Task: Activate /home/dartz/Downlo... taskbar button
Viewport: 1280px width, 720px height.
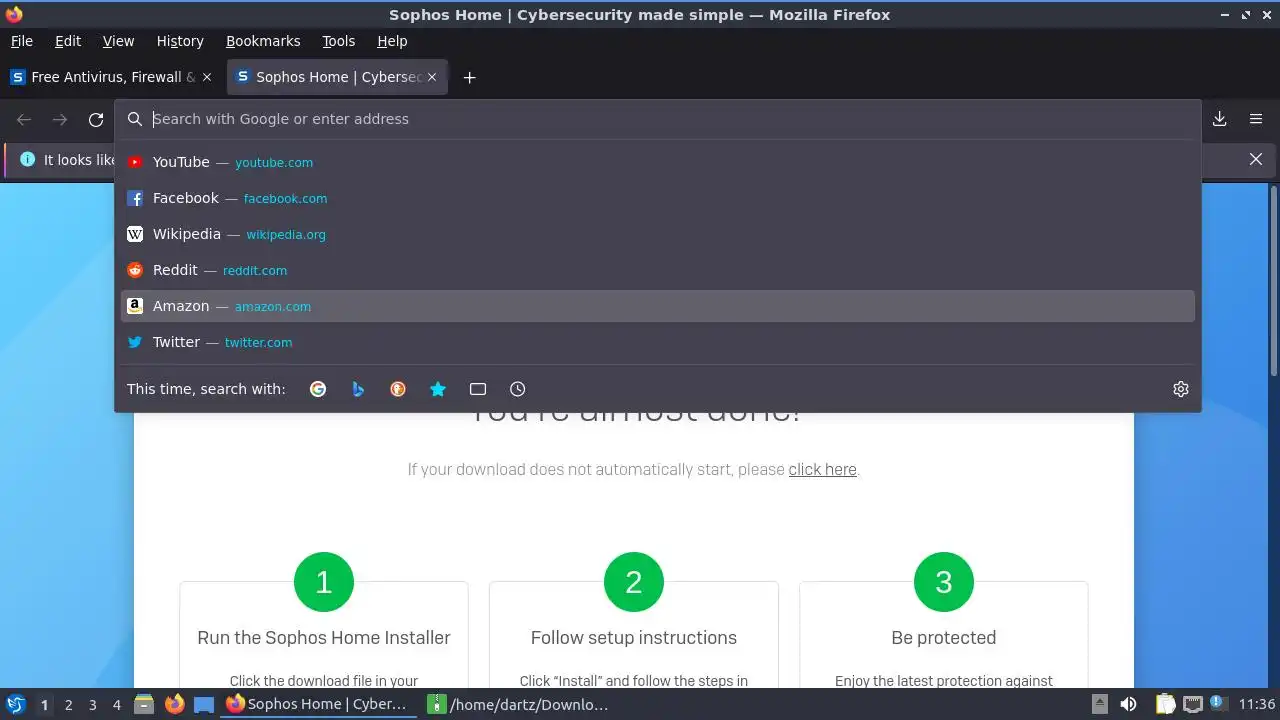Action: coord(520,704)
